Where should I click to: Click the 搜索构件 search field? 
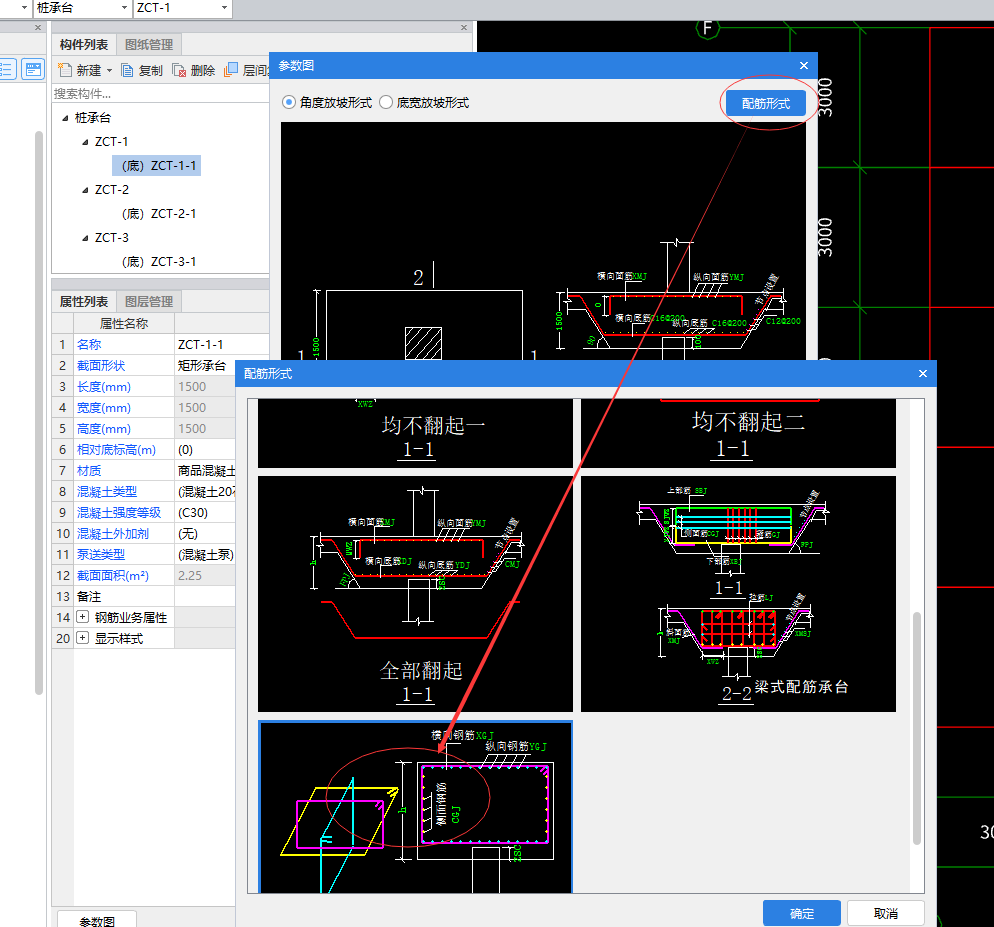pyautogui.click(x=160, y=94)
